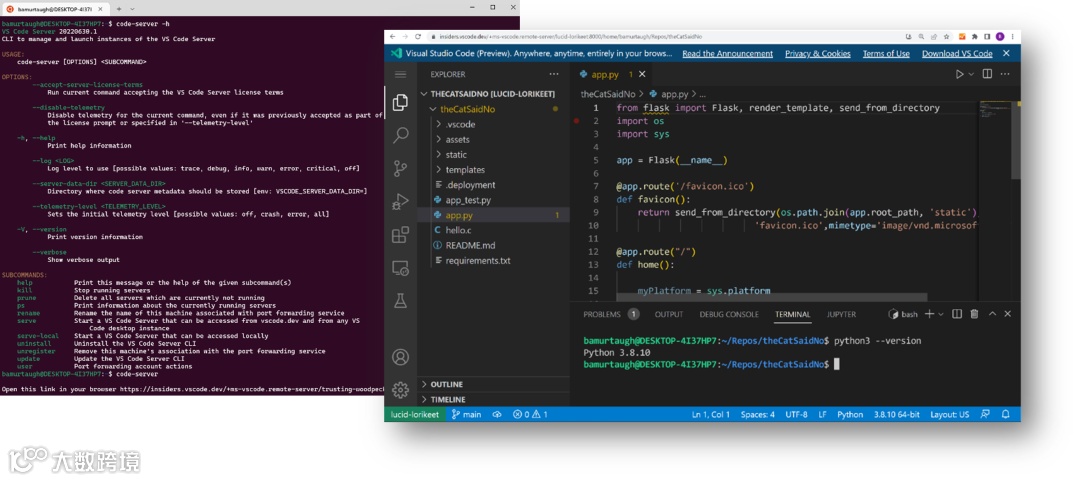The height and width of the screenshot is (481, 1080).
Task: Dismiss the VS Code preview banner
Action: [x=1006, y=53]
